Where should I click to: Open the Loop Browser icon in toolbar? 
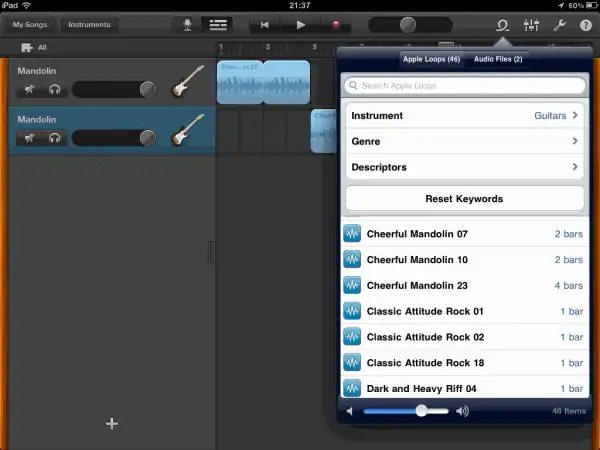[503, 25]
